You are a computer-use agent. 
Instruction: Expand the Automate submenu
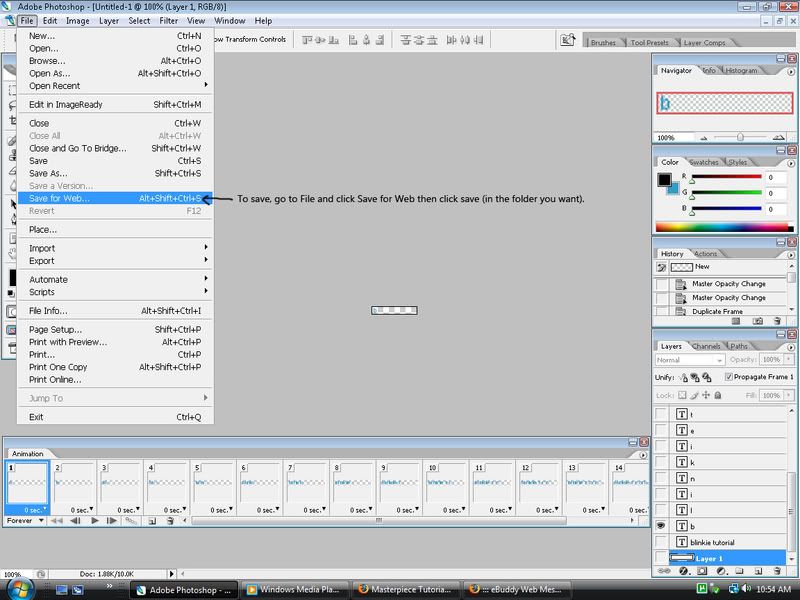pos(115,280)
